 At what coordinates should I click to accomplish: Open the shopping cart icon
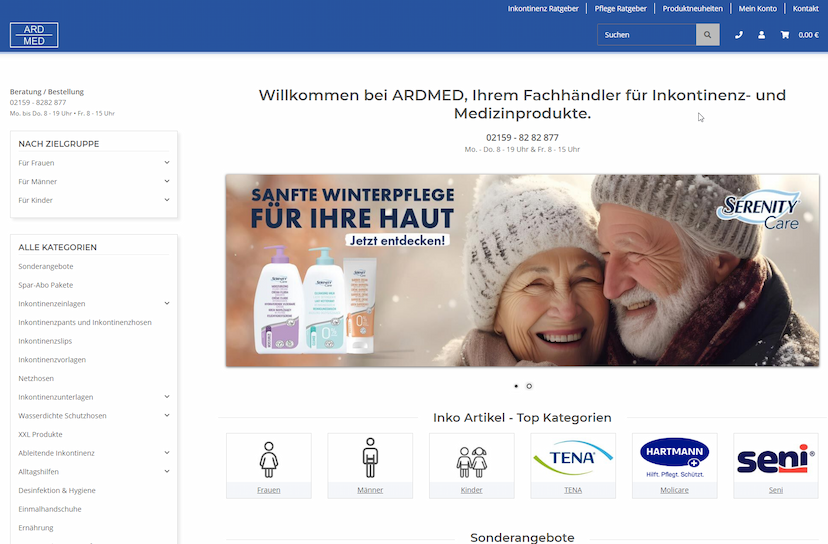click(785, 35)
